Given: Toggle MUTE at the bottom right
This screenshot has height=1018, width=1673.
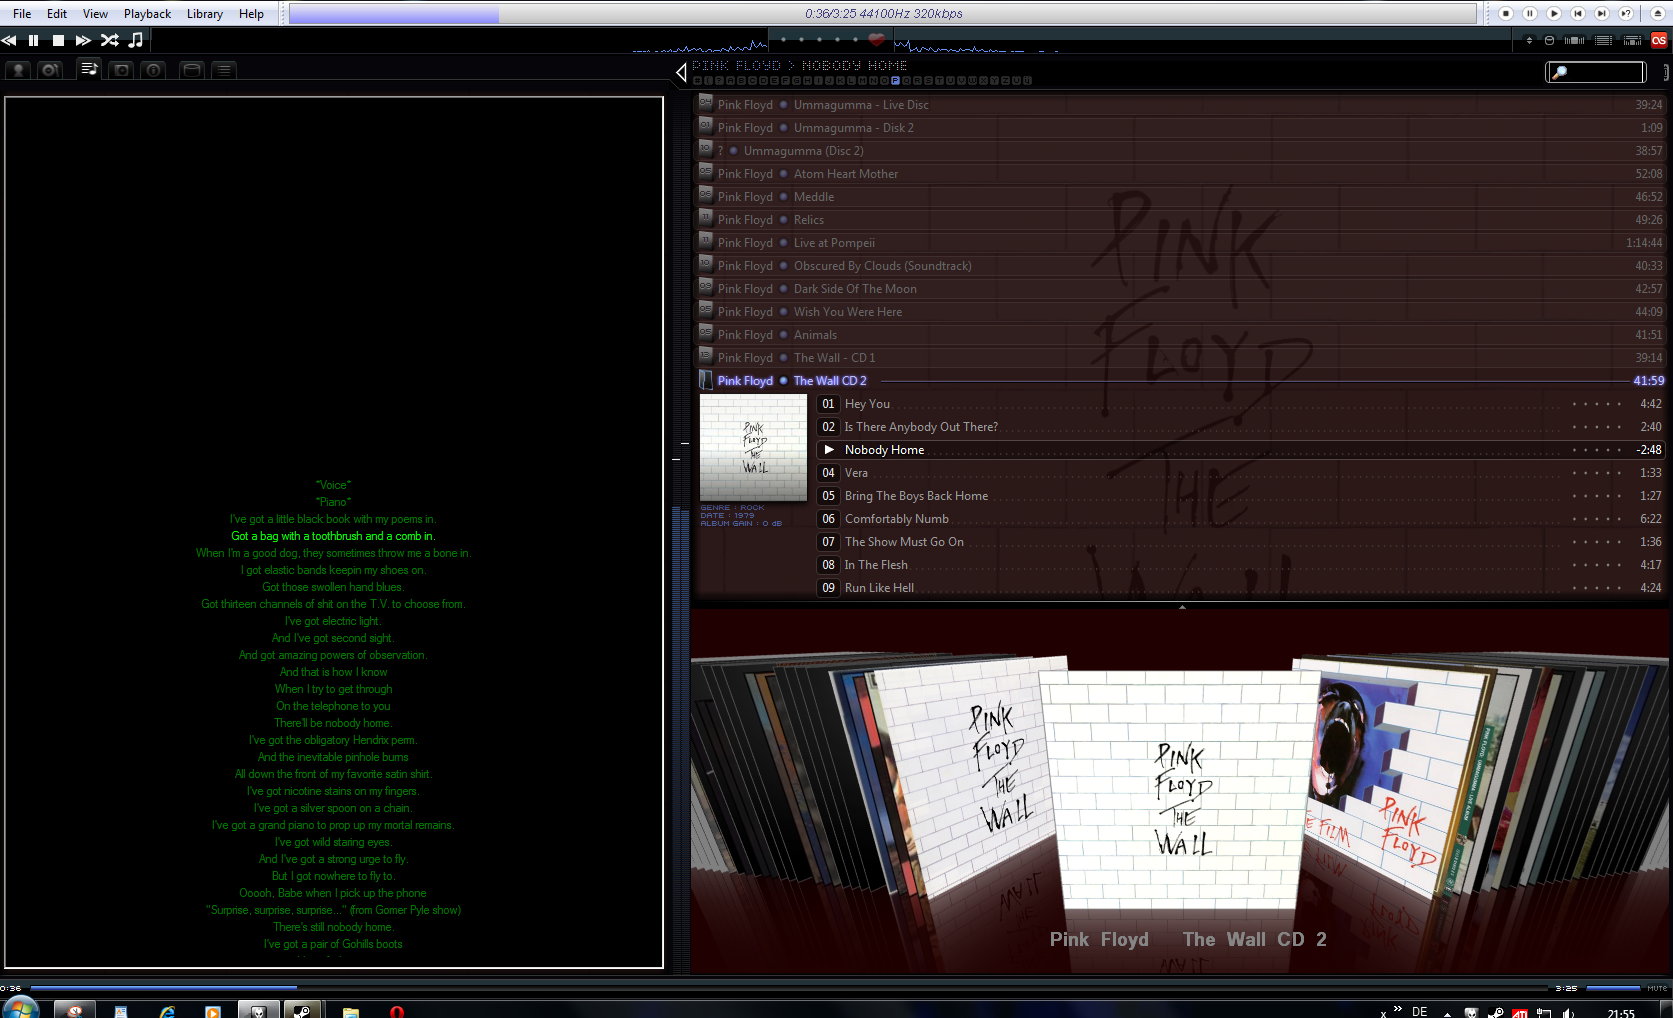Looking at the screenshot, I should (x=1657, y=988).
